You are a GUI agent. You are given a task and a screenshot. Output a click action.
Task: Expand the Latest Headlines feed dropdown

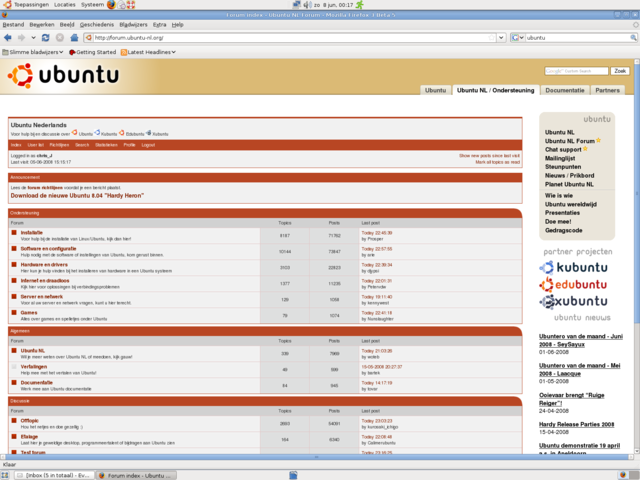(173, 52)
